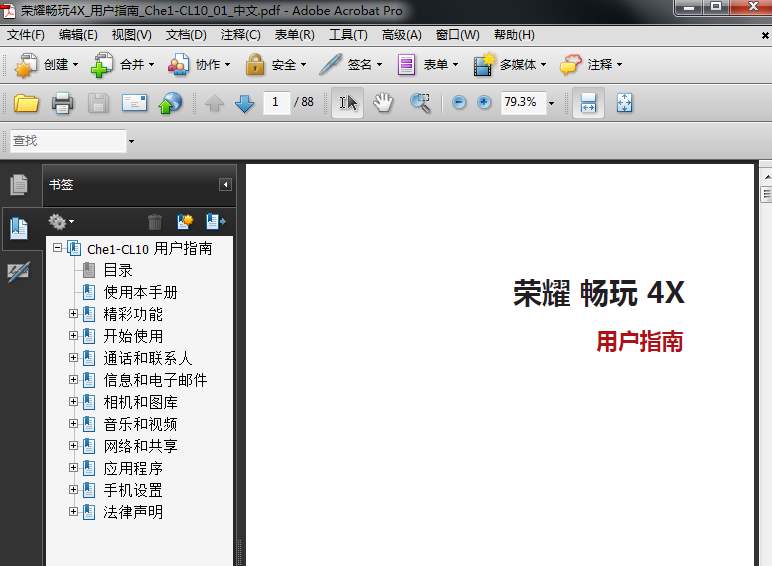Select the 目录 bookmark
This screenshot has width=772, height=566.
[118, 270]
